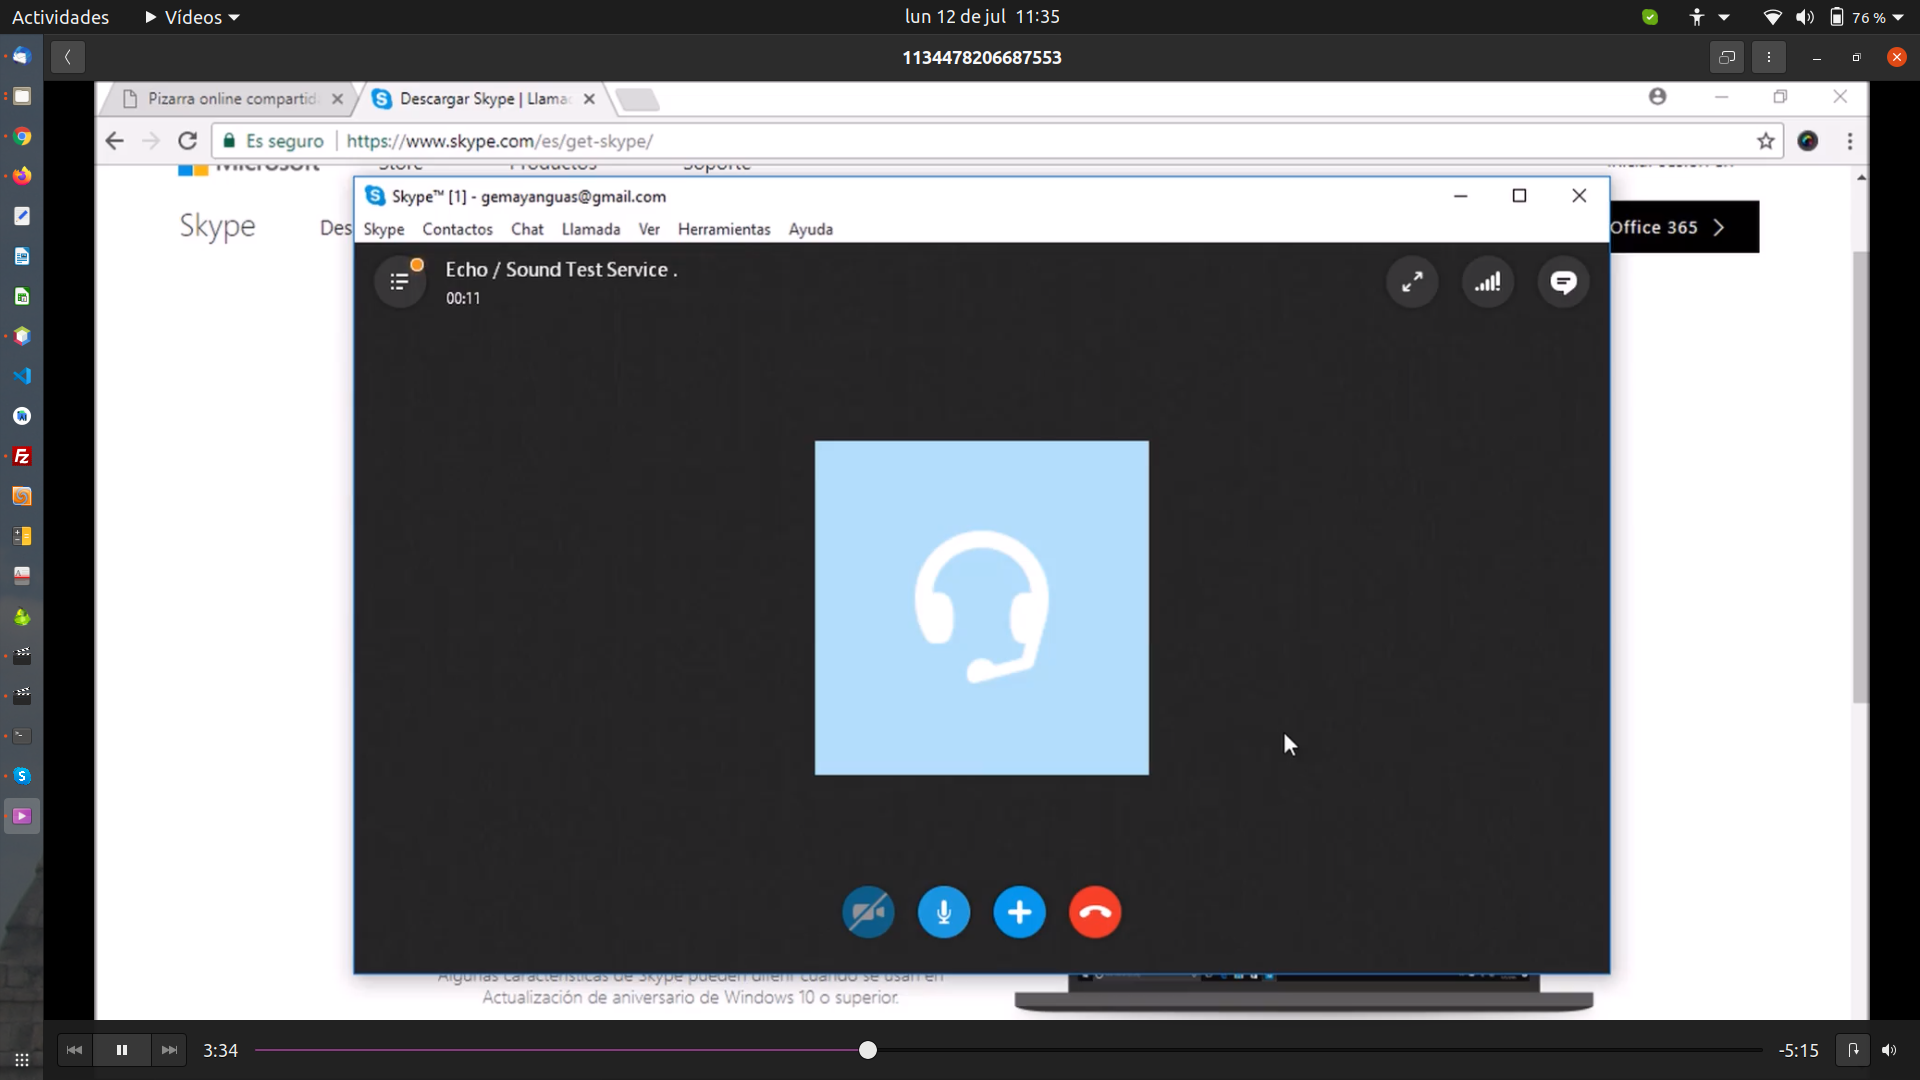
Task: Open the Ver menu
Action: (x=649, y=229)
